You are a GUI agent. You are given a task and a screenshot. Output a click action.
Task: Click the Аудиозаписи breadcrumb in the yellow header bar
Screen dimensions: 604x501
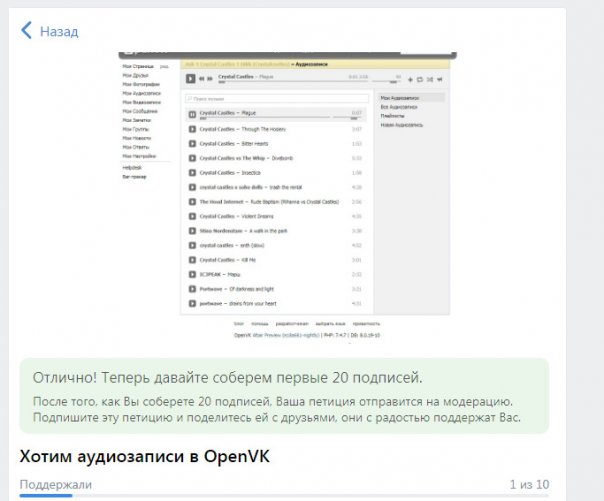click(x=311, y=64)
